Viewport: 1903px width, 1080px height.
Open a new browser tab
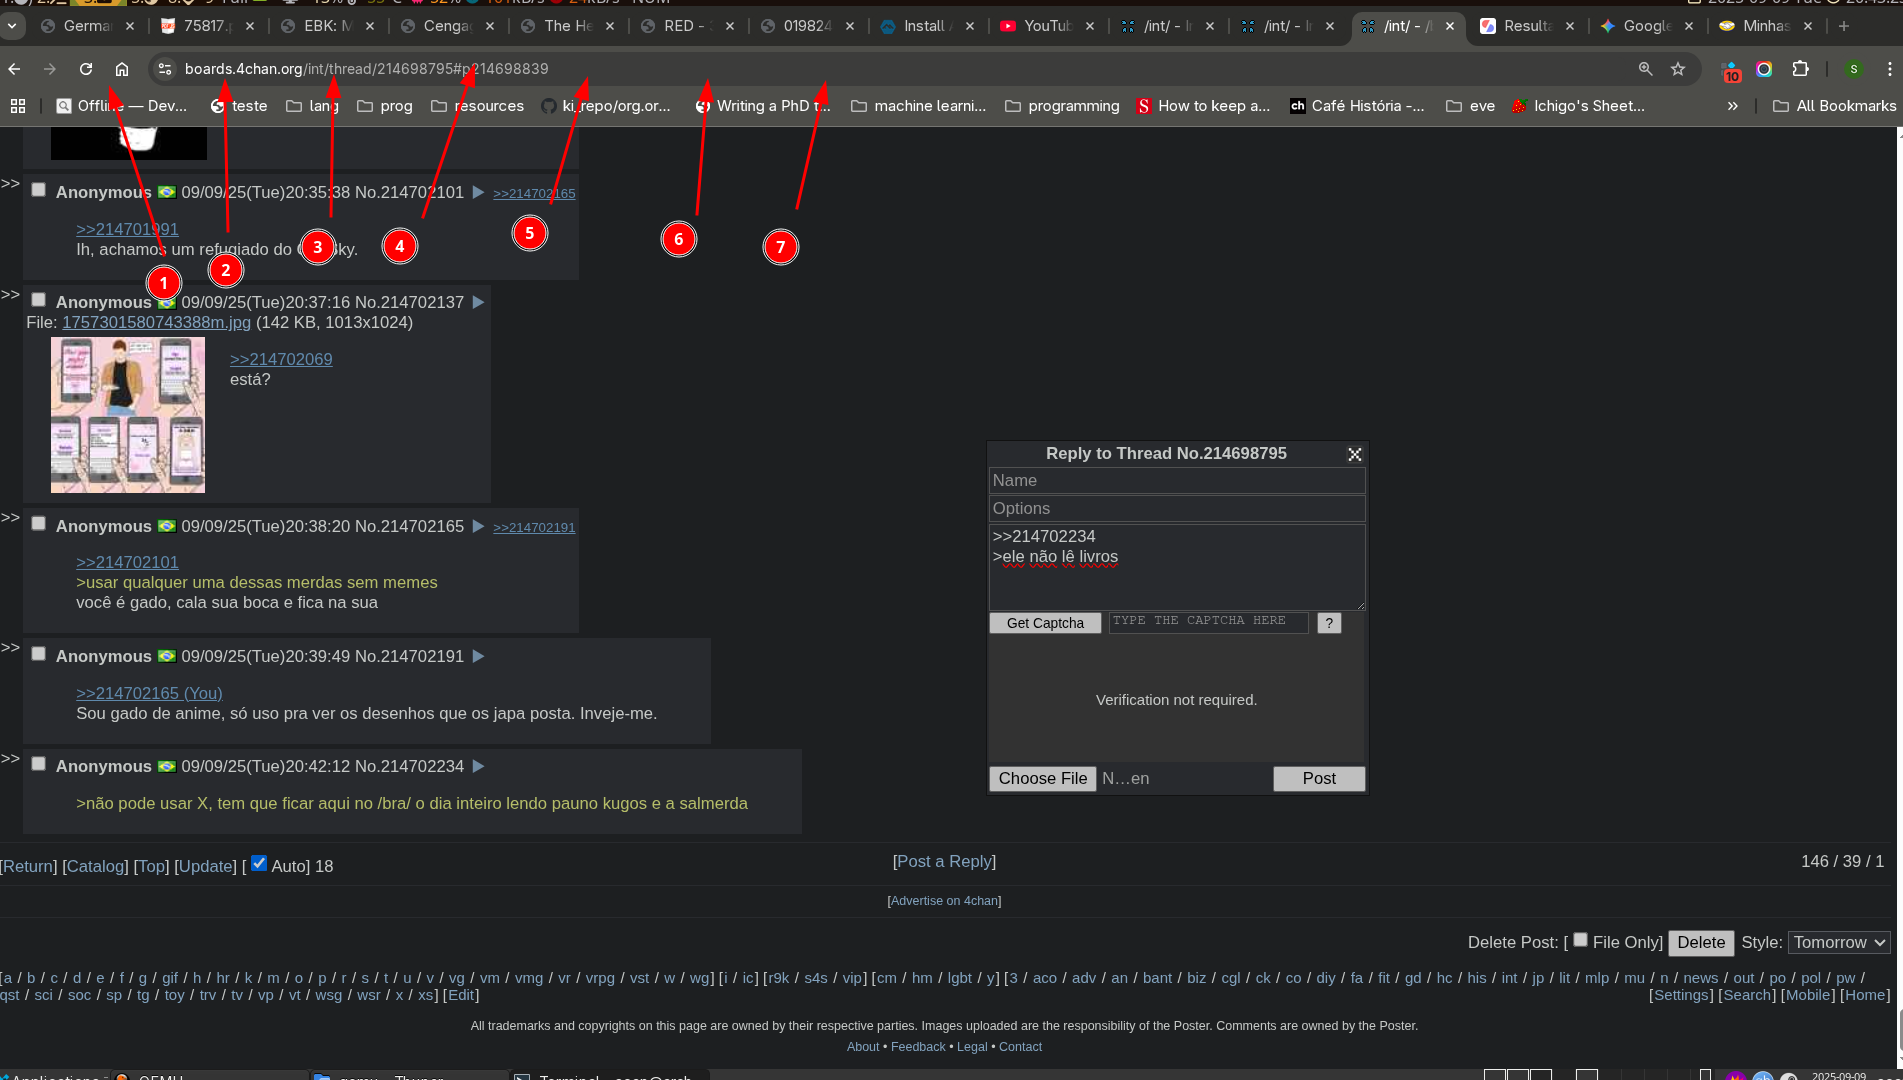(x=1844, y=26)
